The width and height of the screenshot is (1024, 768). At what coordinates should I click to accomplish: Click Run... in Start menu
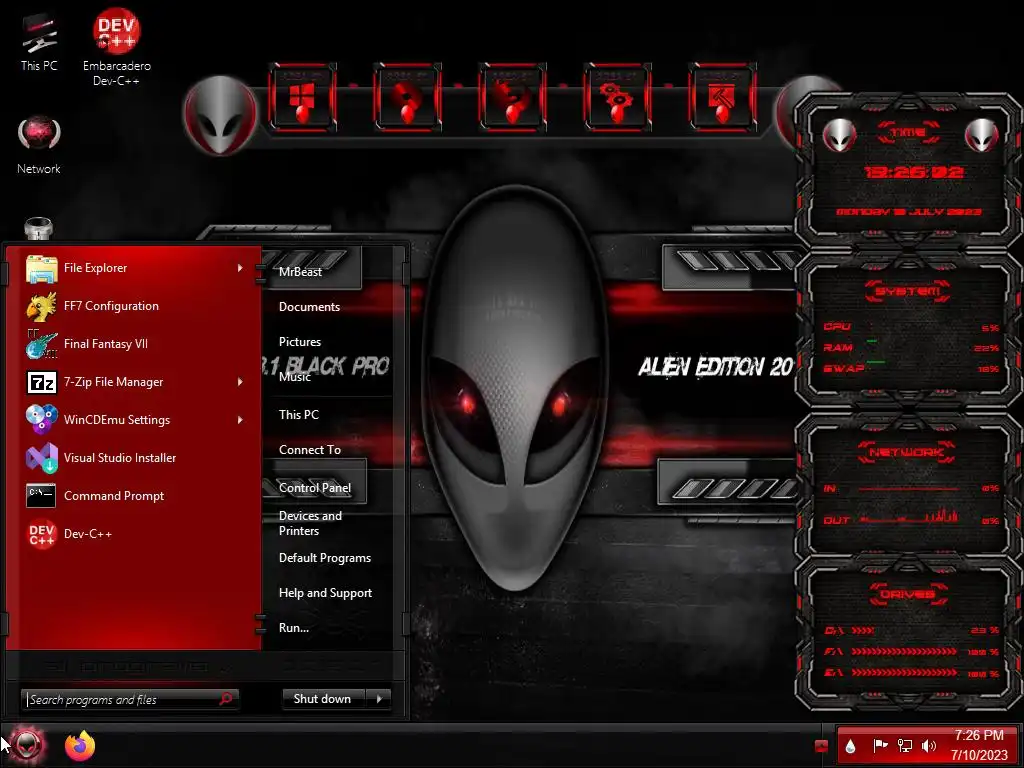tap(294, 628)
